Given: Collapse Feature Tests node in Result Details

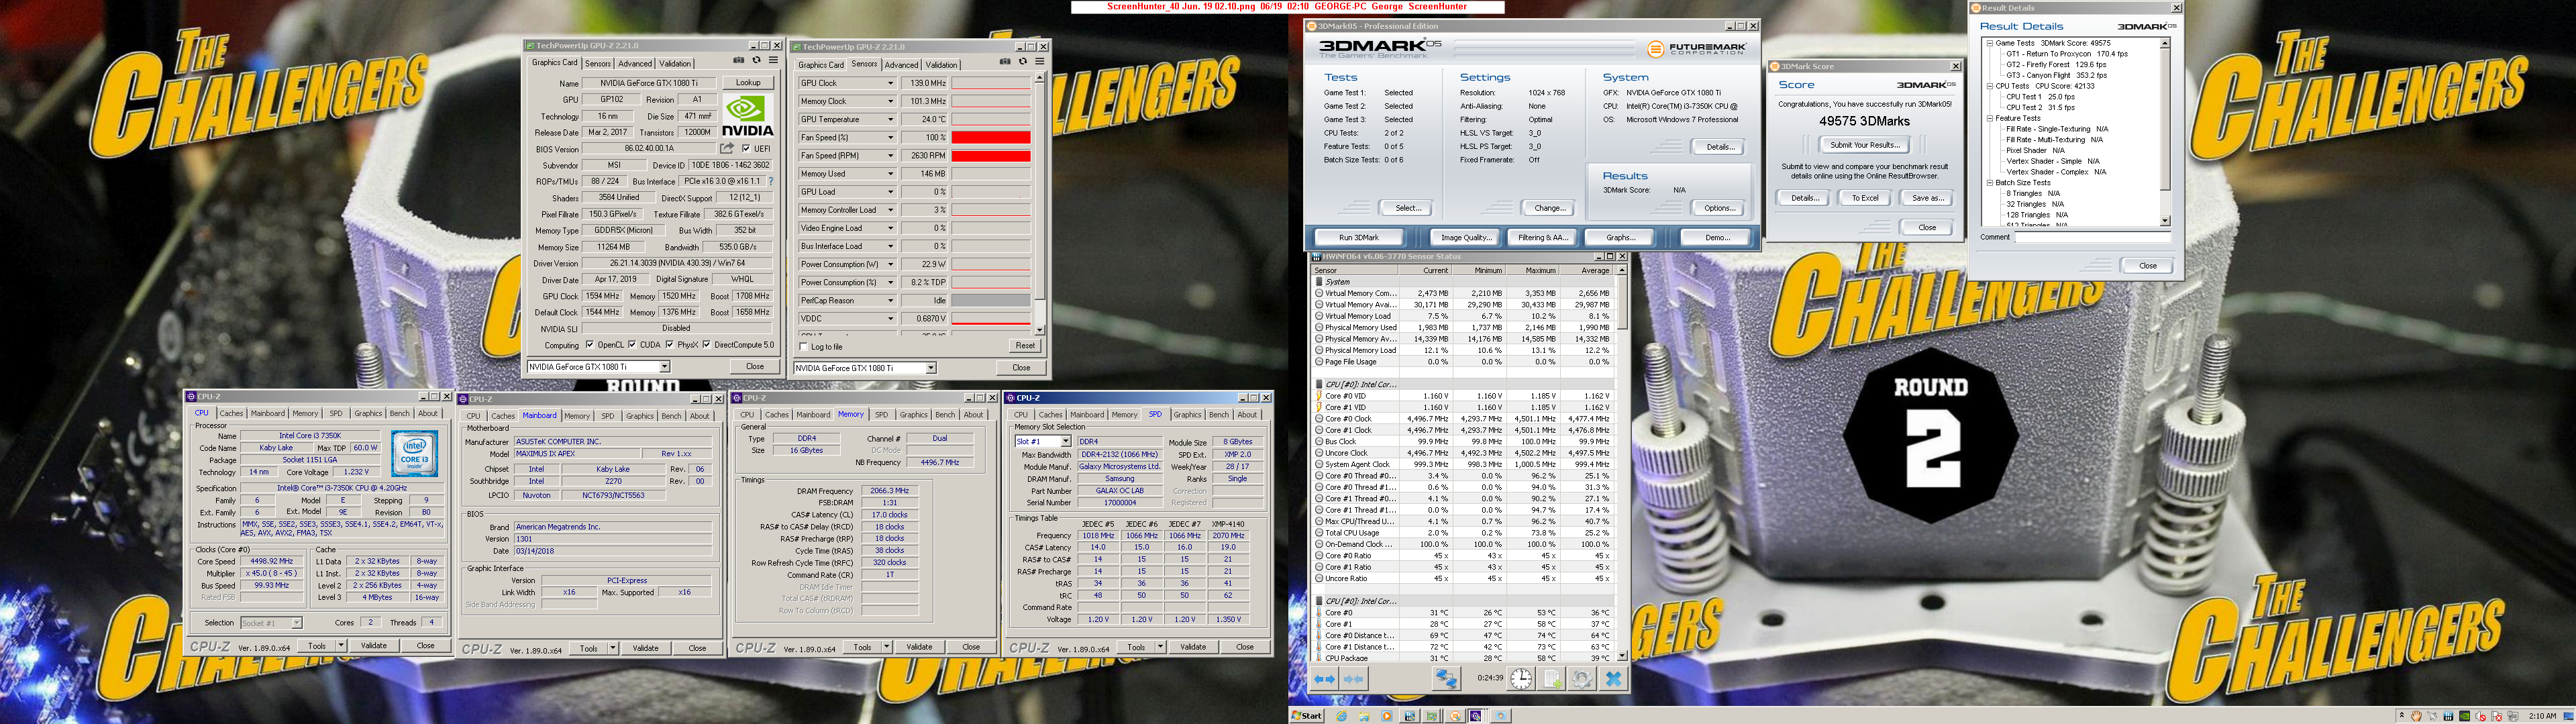Looking at the screenshot, I should [1990, 118].
